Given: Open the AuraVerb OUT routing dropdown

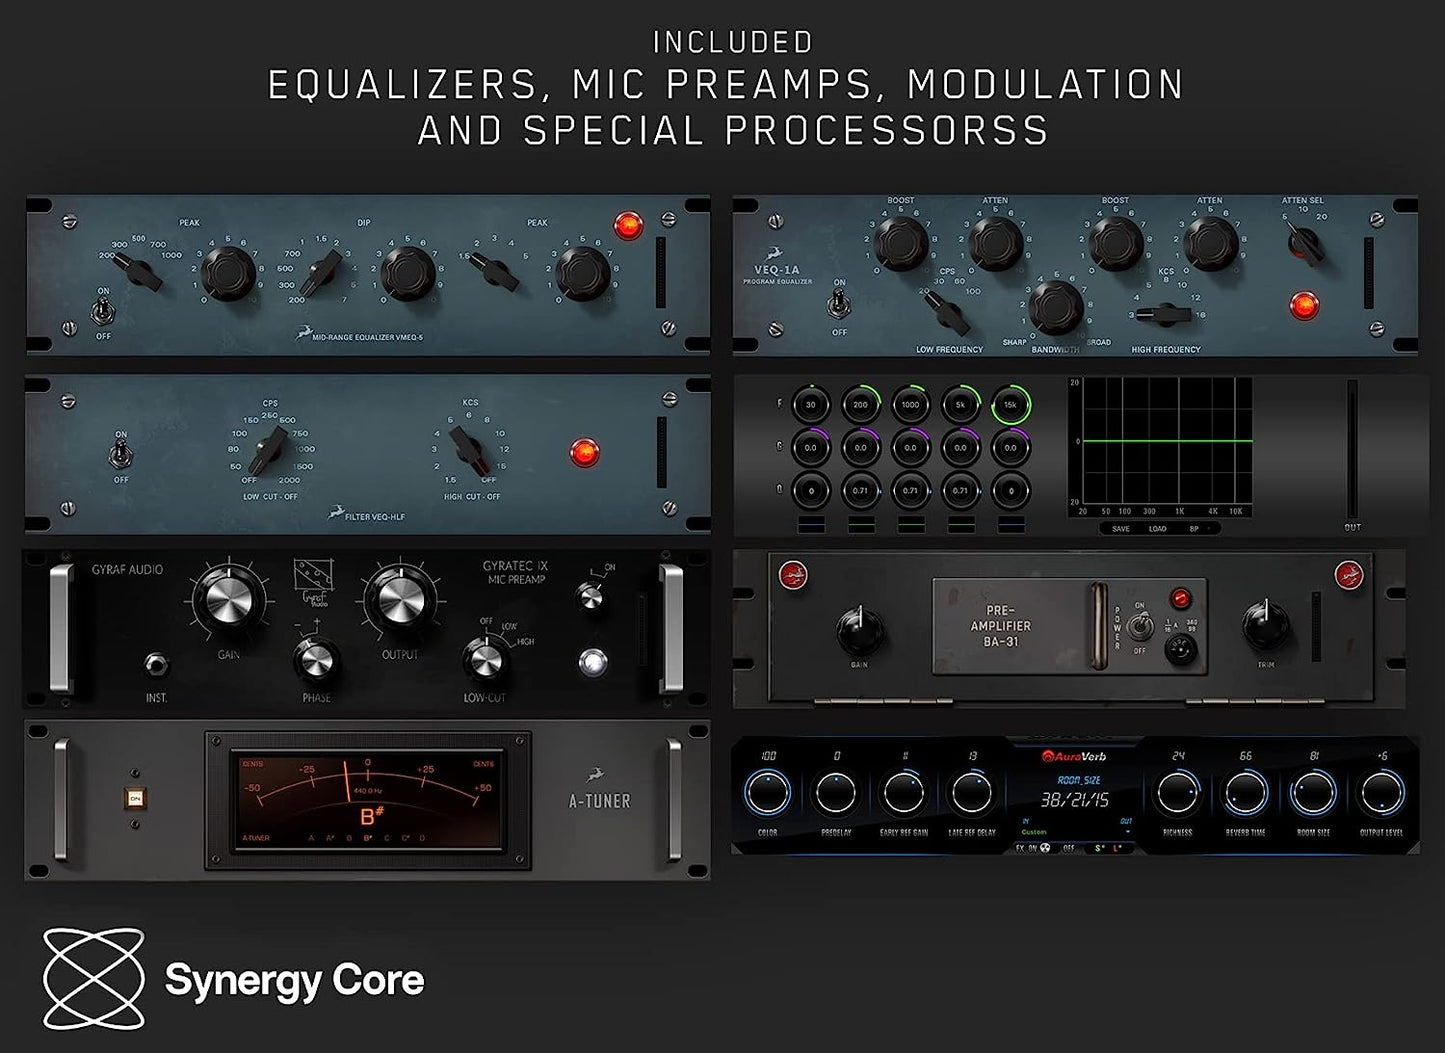Looking at the screenshot, I should pos(1126,831).
